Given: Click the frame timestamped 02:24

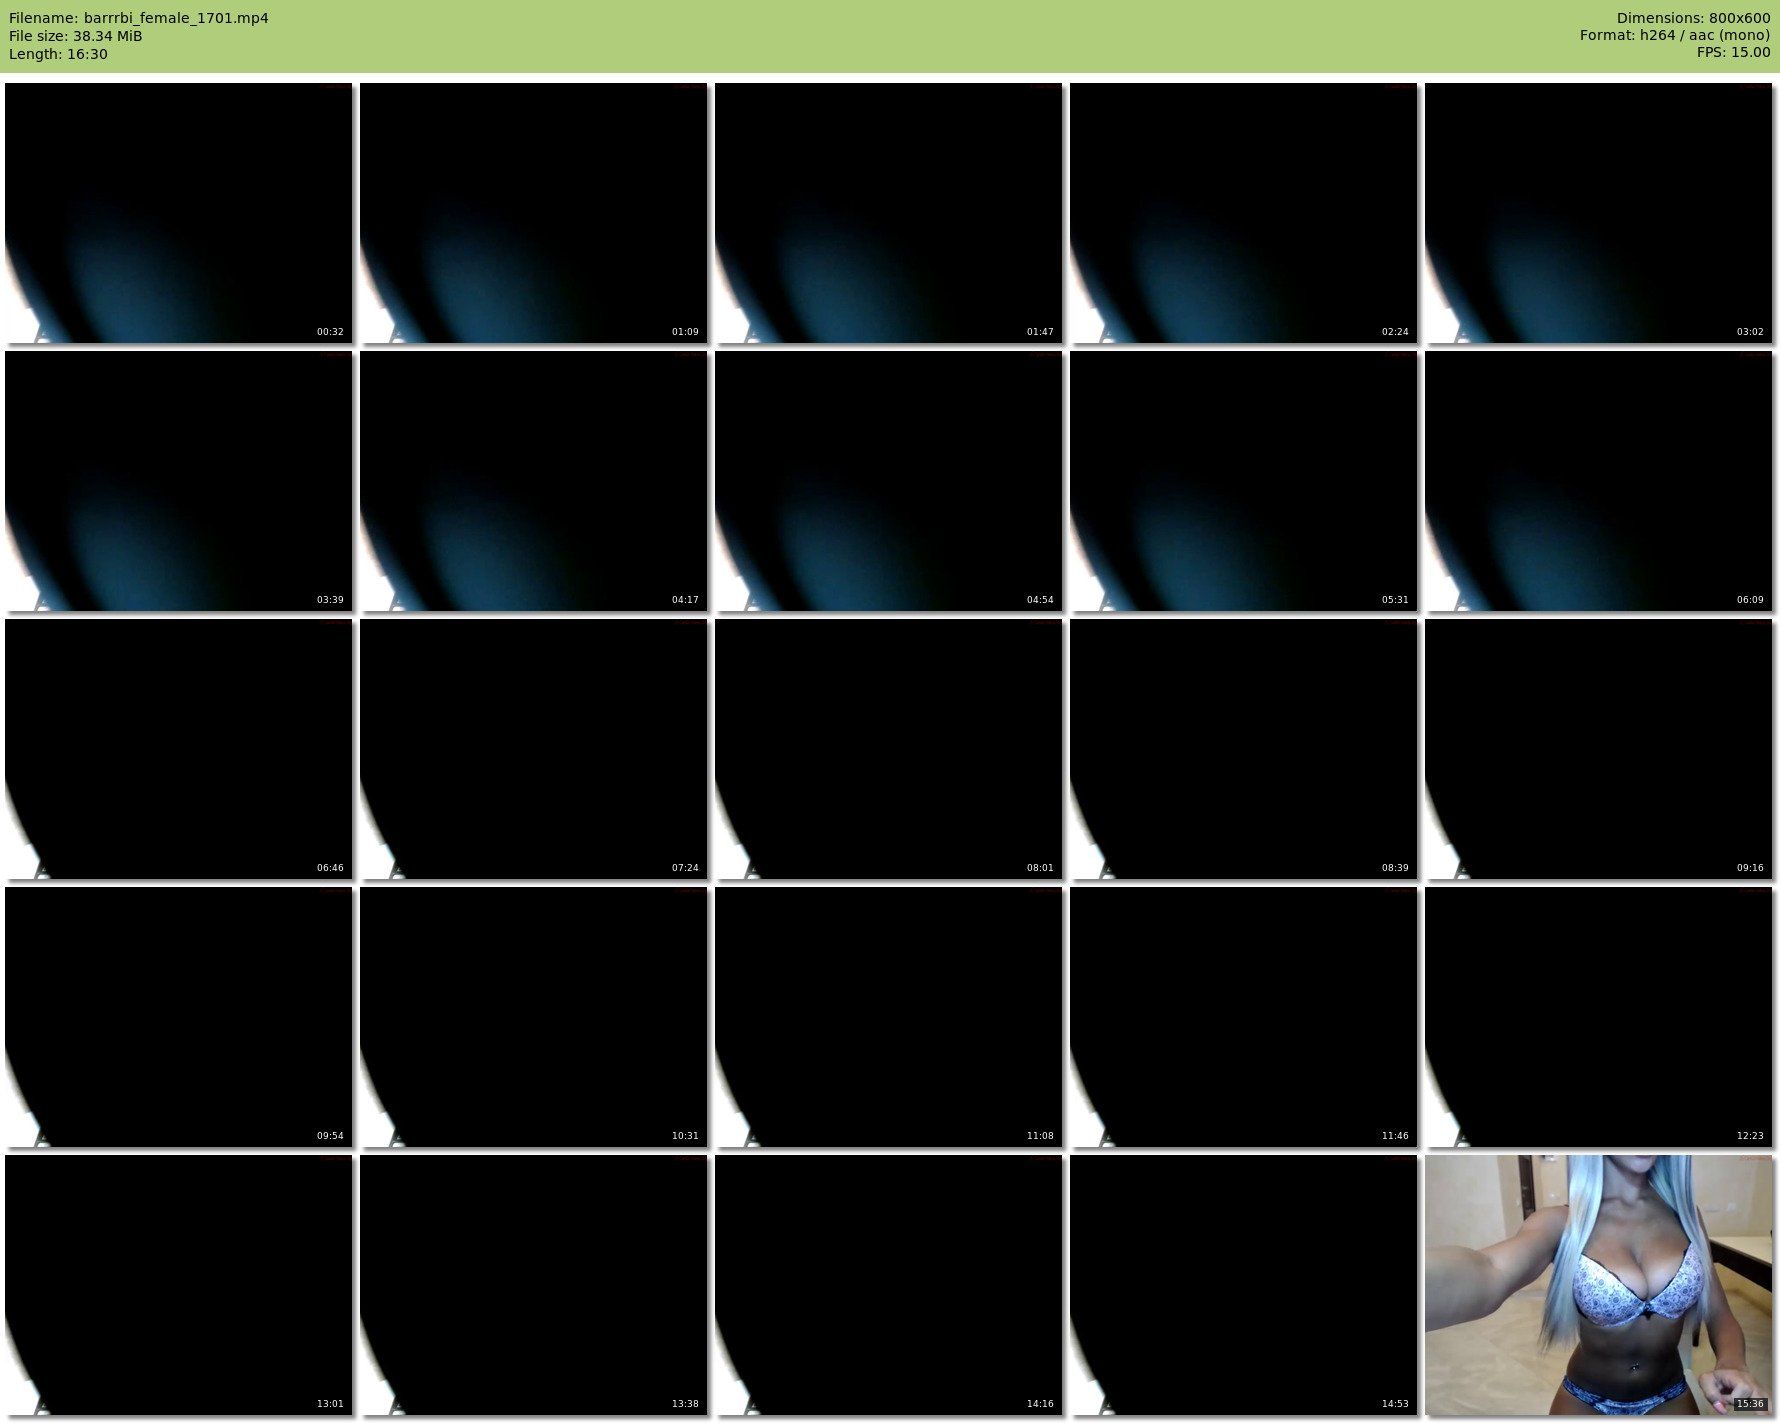Looking at the screenshot, I should [1243, 213].
